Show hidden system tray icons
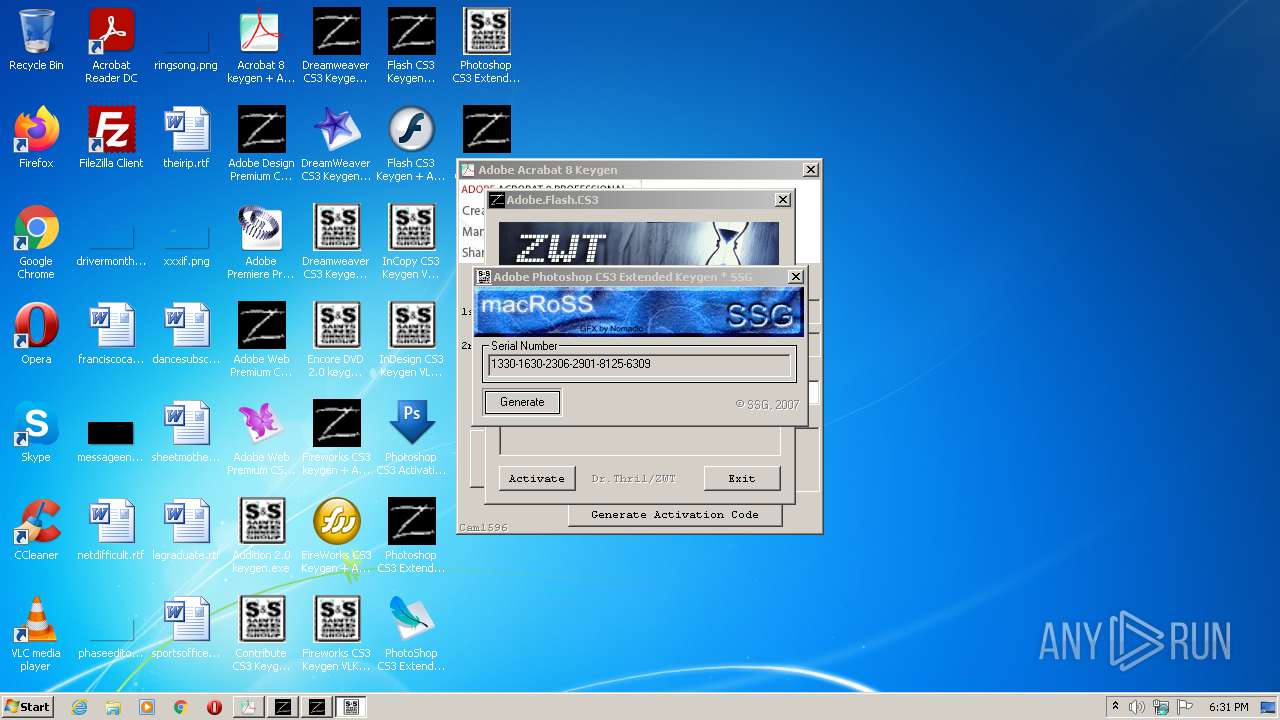Screen dimensions: 1280x720 click(x=1115, y=707)
